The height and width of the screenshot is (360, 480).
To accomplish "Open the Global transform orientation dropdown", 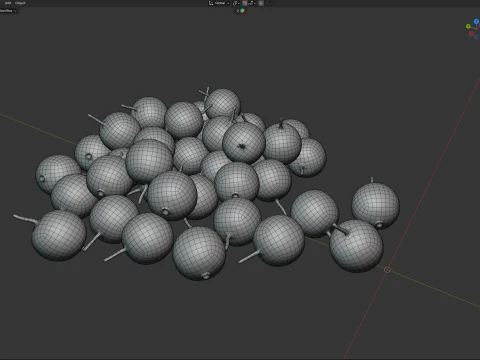I will [219, 3].
